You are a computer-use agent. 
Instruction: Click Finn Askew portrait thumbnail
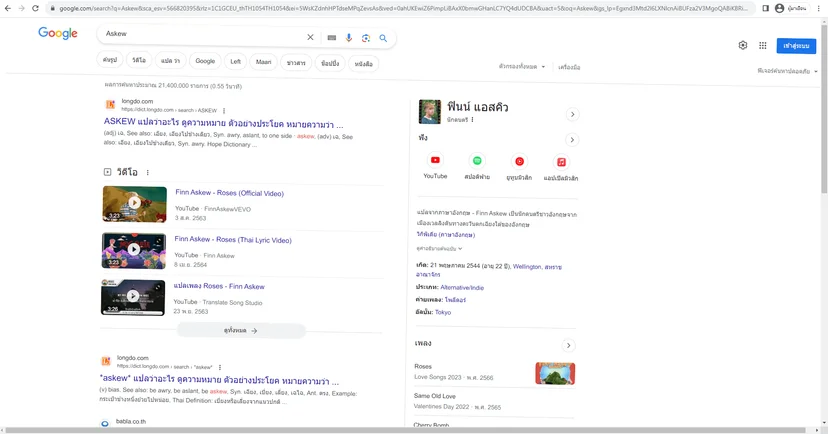coord(430,111)
